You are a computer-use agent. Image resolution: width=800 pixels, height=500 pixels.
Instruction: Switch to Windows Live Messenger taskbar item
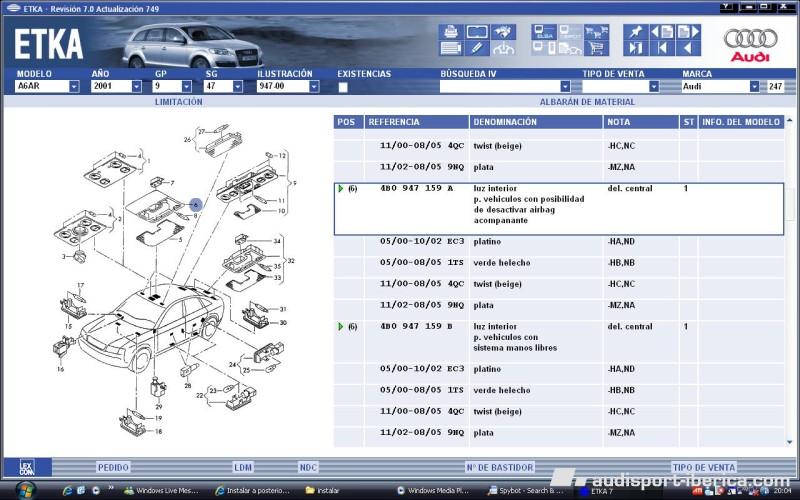click(162, 491)
